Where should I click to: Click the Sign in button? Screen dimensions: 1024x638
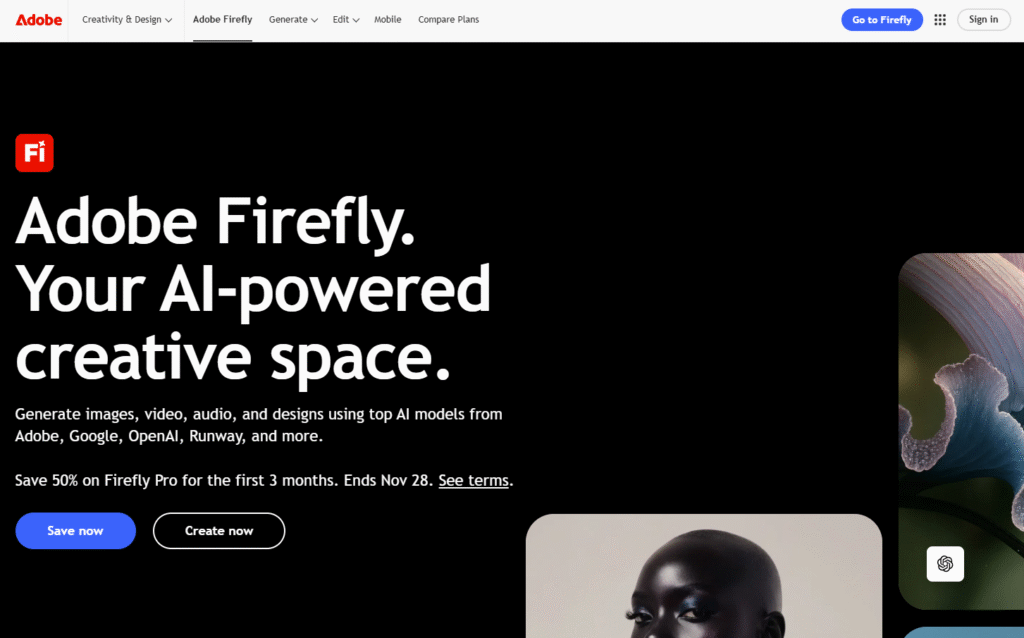pyautogui.click(x=984, y=20)
